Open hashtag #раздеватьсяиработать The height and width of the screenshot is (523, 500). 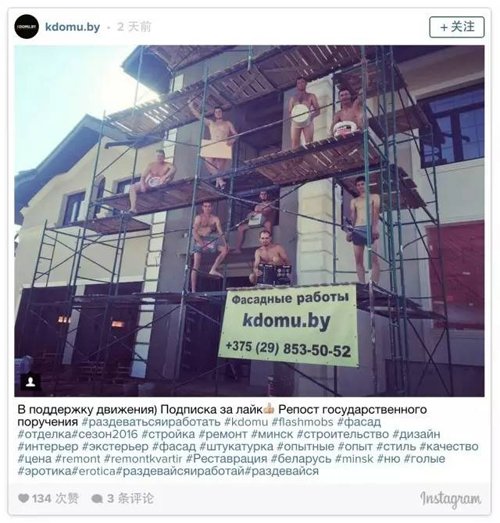[x=151, y=422]
